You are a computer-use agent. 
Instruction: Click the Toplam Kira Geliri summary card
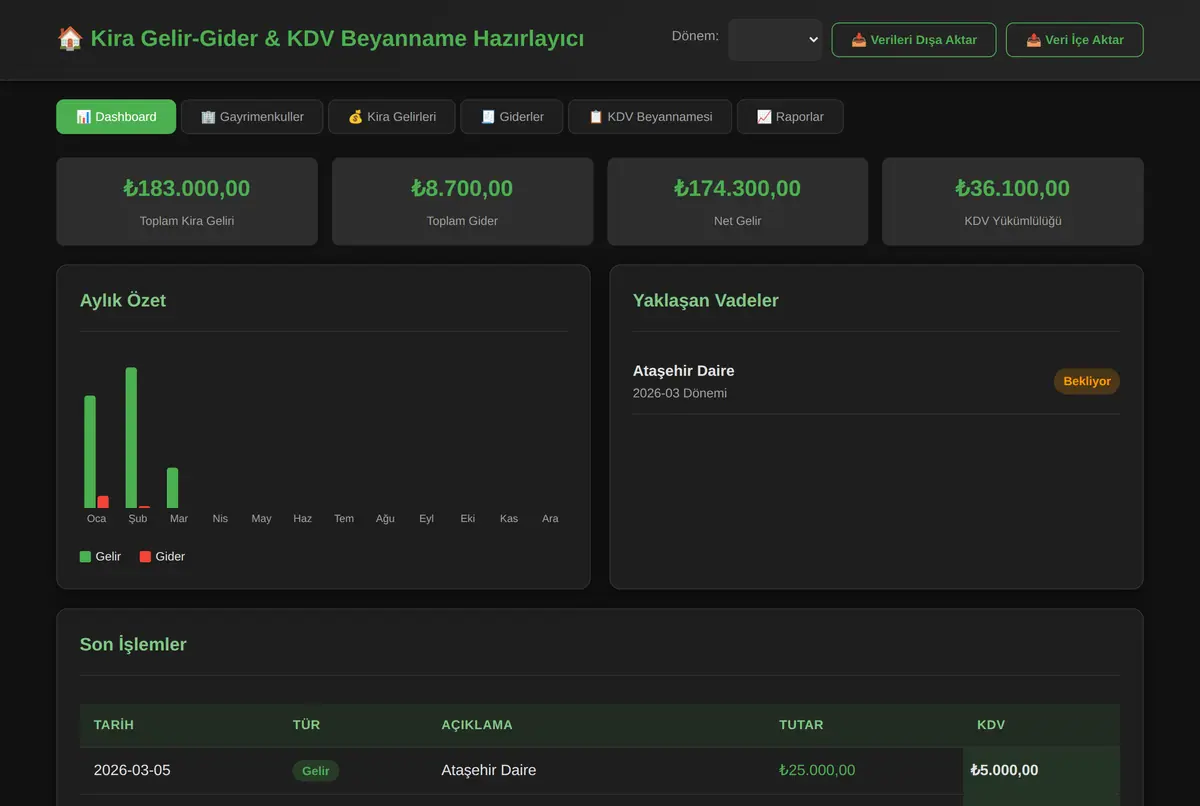(187, 201)
